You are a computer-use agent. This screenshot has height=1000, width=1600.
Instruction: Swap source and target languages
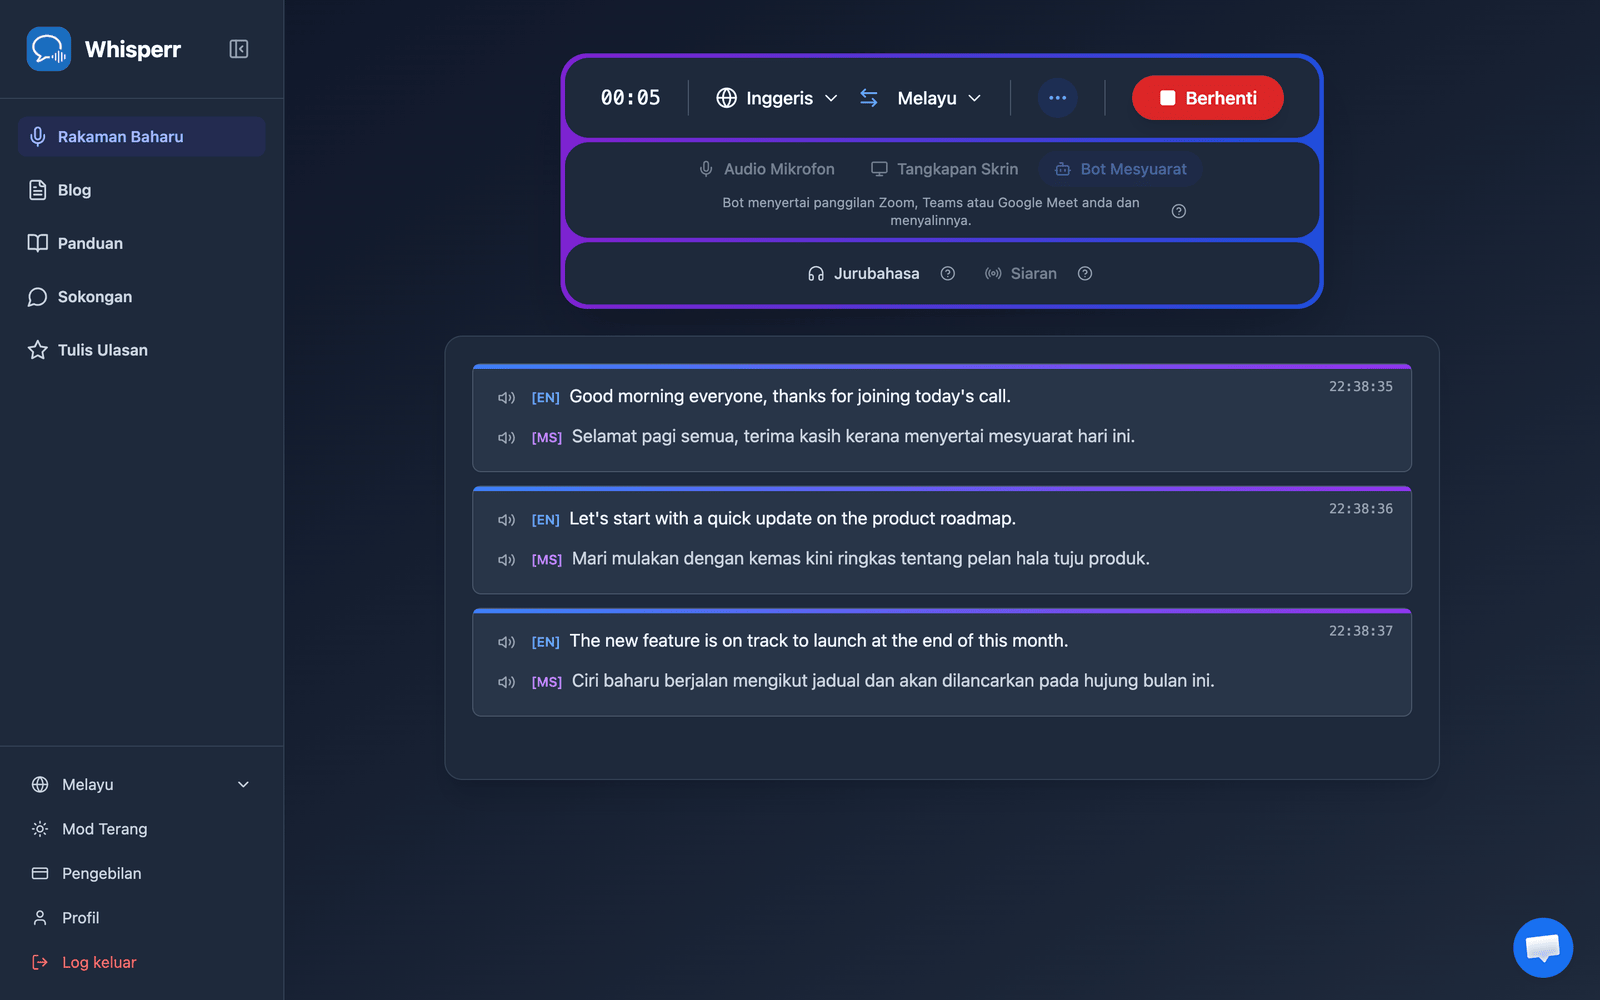point(869,98)
